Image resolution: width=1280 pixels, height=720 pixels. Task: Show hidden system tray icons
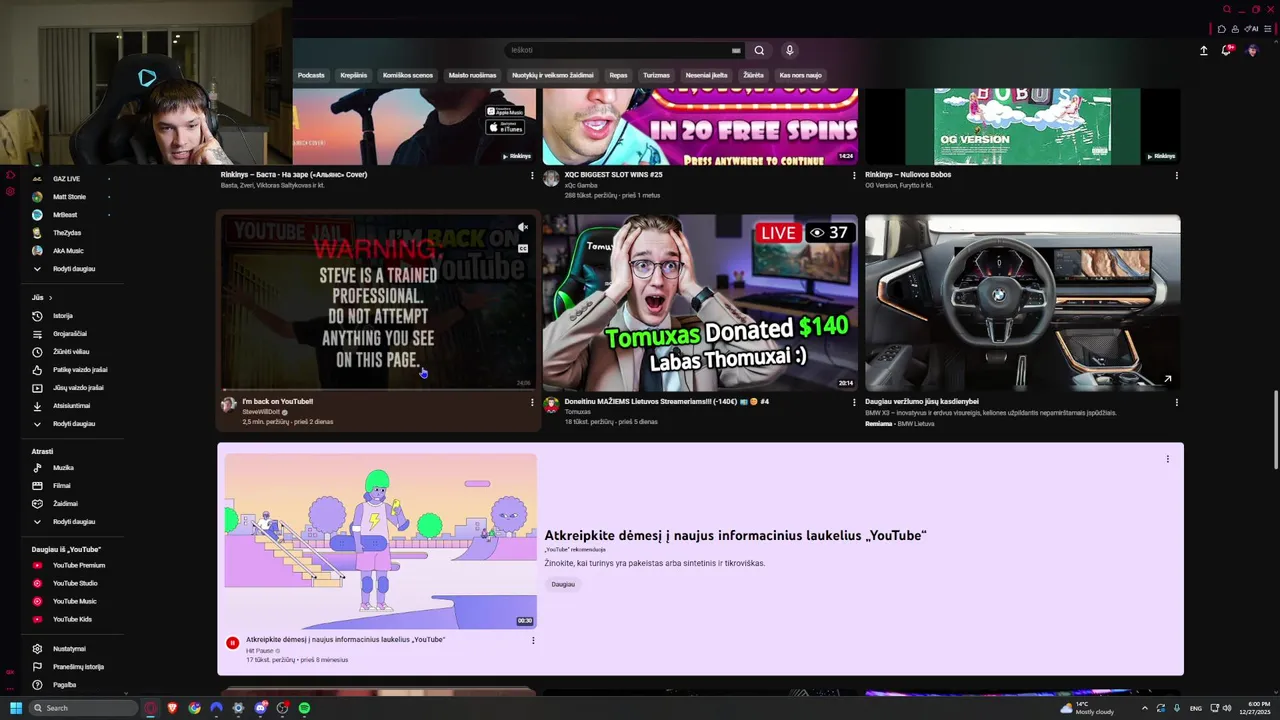tap(1145, 708)
